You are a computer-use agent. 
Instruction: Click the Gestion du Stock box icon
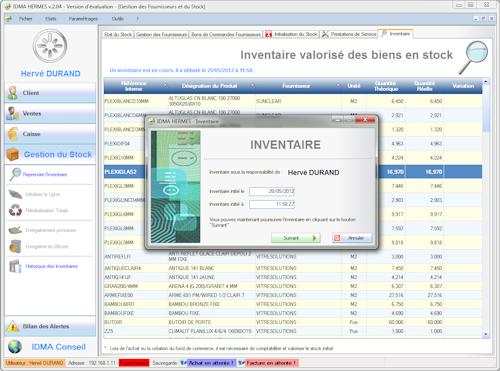[x=13, y=155]
